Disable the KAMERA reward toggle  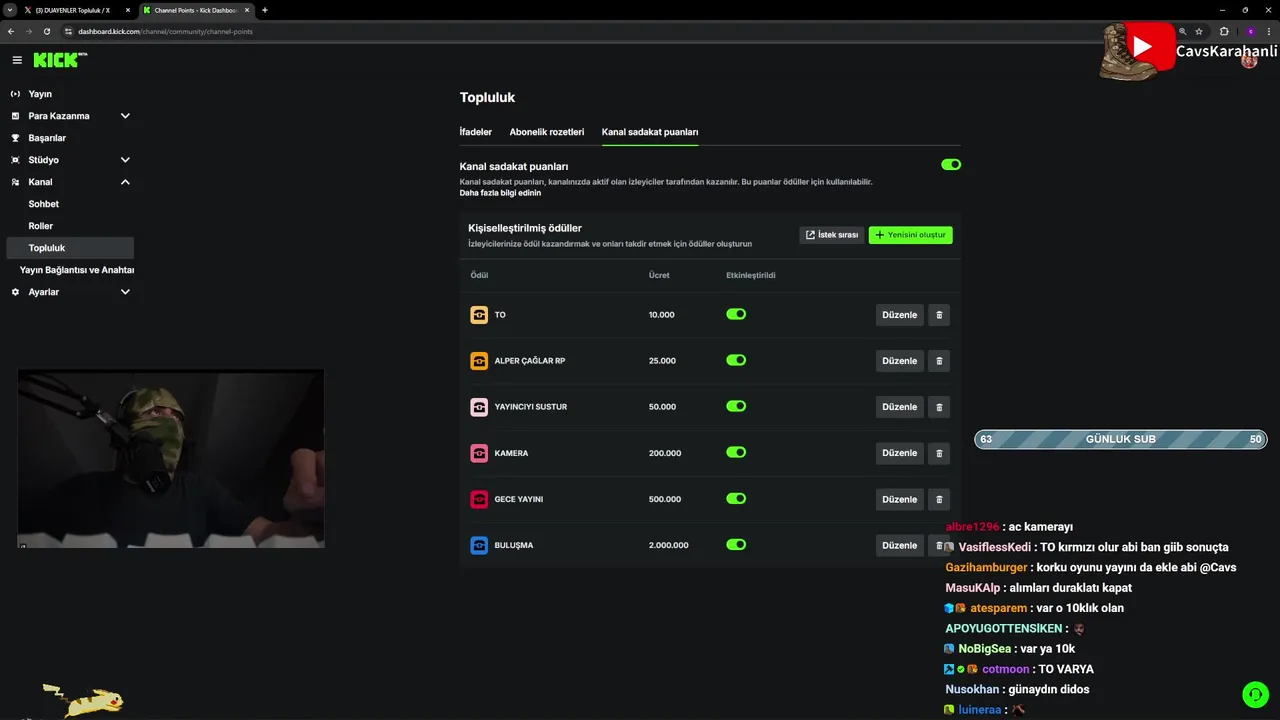[x=736, y=452]
